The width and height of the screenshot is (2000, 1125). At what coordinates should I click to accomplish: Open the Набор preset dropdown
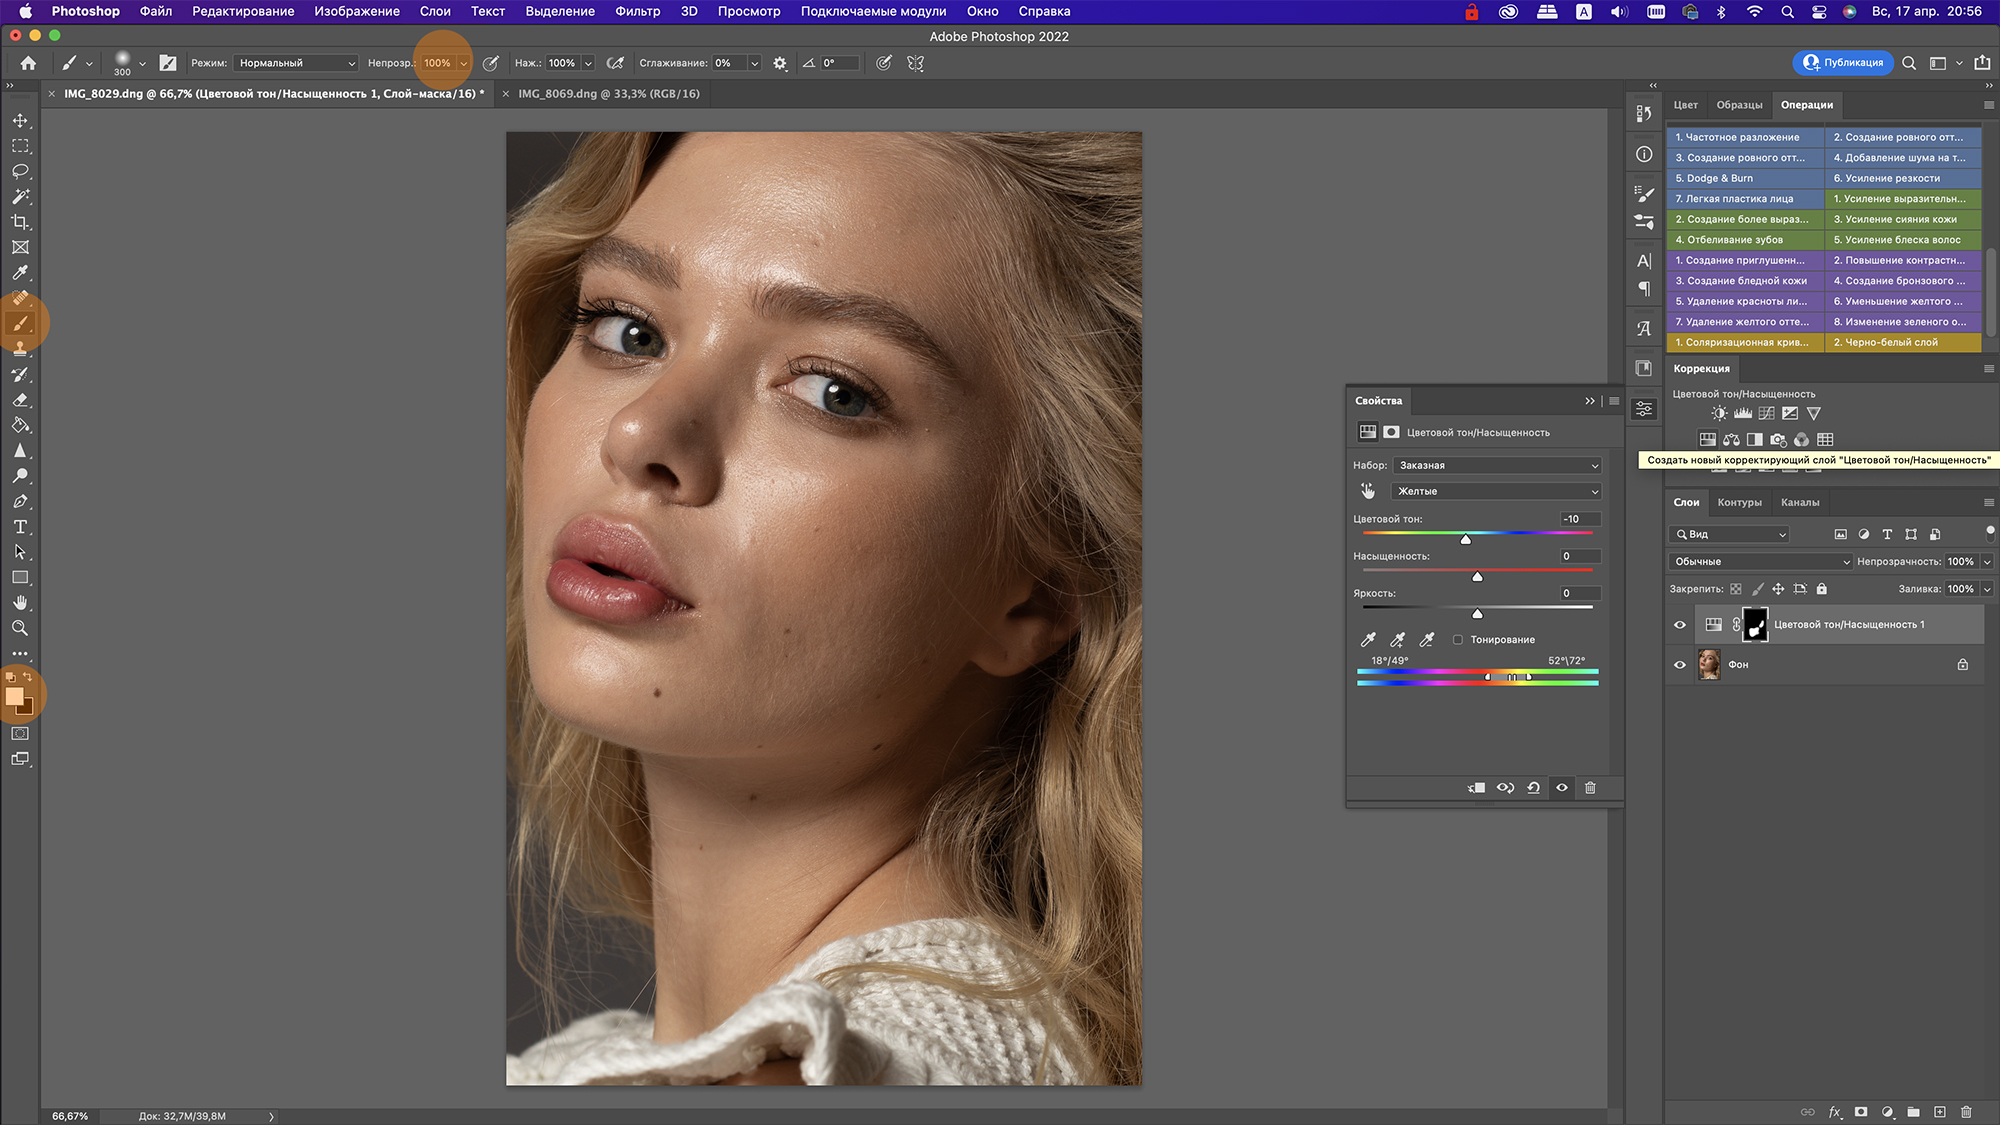click(x=1496, y=465)
